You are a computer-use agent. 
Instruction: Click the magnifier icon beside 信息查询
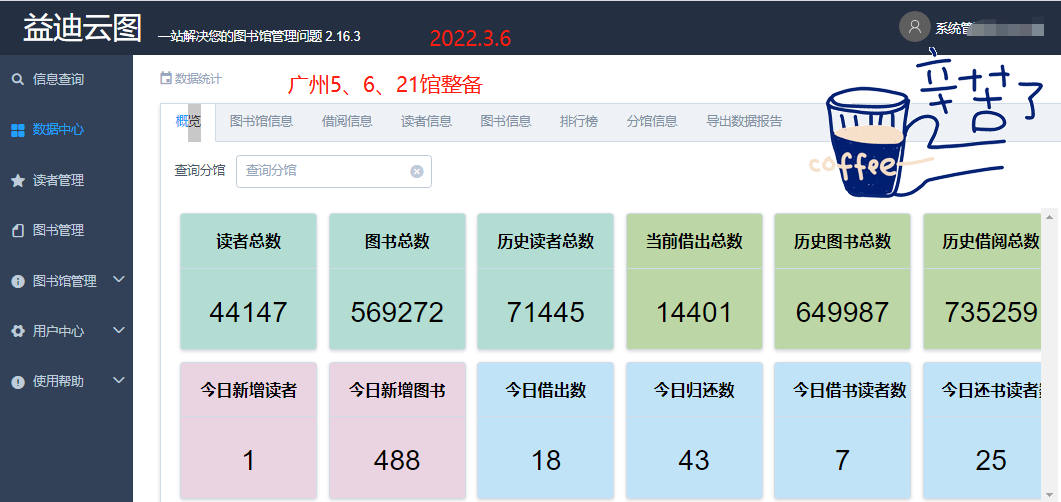tap(18, 79)
